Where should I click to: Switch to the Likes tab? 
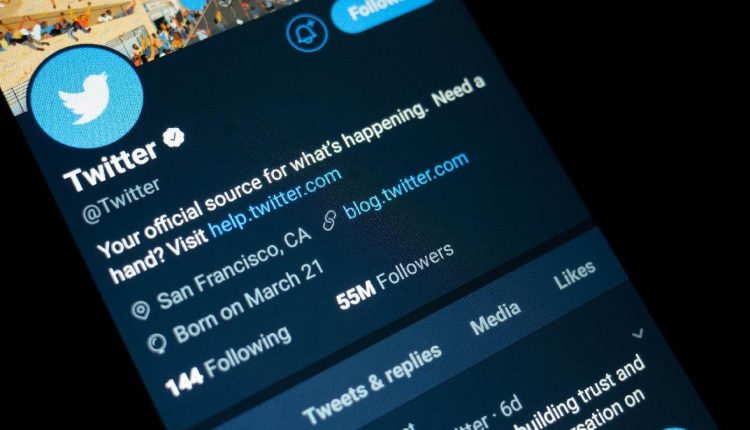pyautogui.click(x=575, y=275)
